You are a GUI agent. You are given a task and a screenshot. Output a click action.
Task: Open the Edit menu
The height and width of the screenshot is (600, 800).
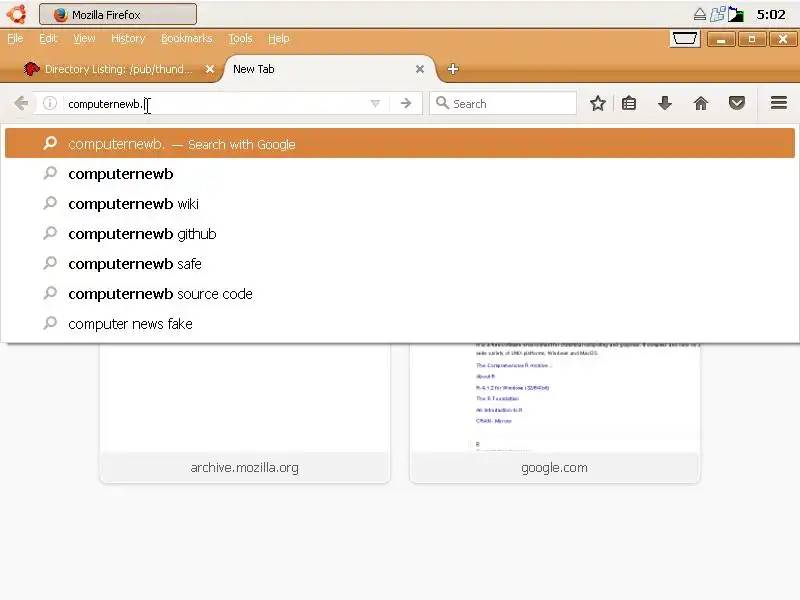tap(48, 38)
